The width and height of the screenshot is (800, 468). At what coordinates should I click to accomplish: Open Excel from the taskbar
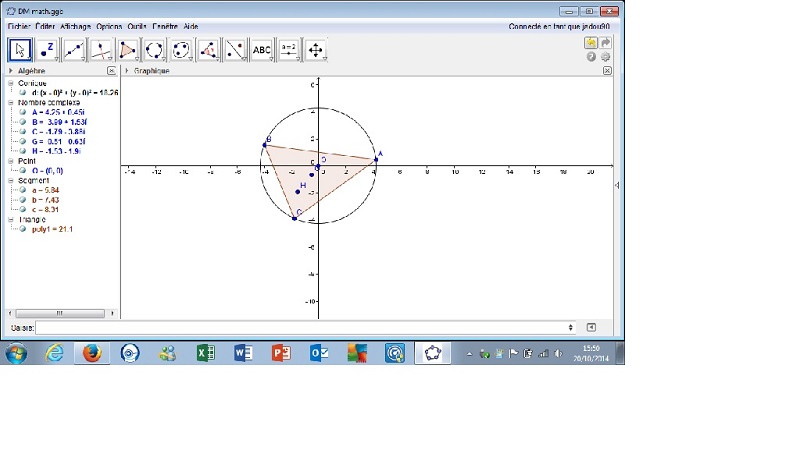click(x=206, y=353)
